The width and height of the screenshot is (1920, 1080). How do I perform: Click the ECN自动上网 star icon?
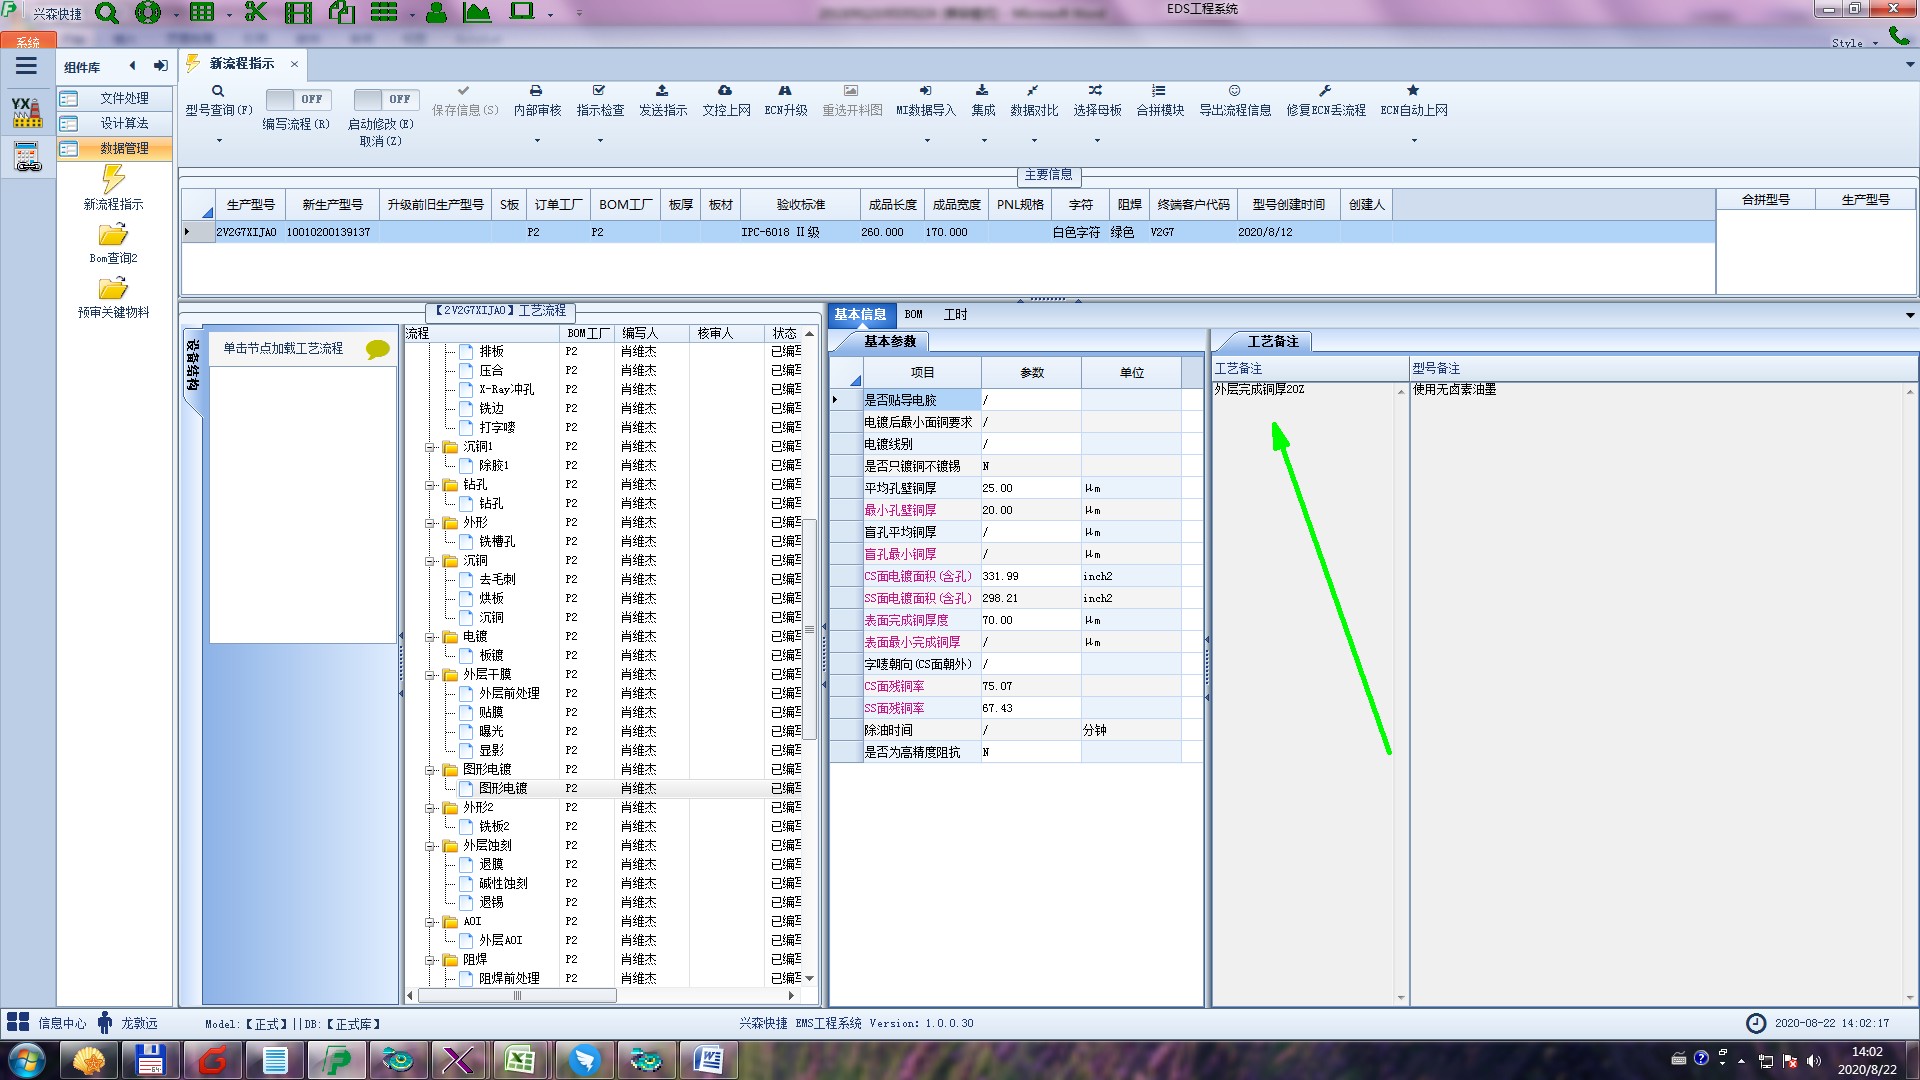[x=1413, y=91]
